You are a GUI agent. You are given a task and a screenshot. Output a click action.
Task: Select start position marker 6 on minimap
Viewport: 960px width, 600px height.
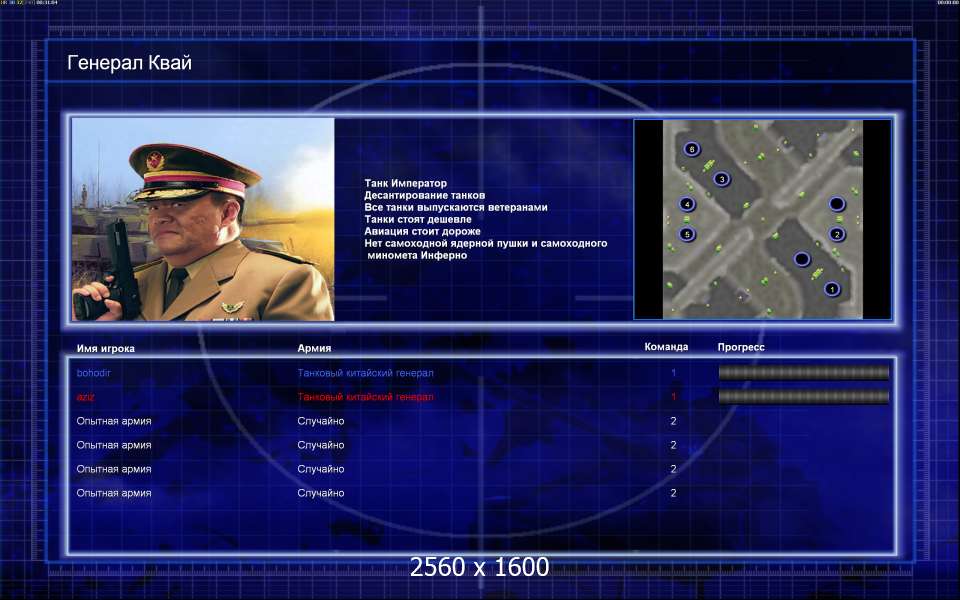click(691, 149)
